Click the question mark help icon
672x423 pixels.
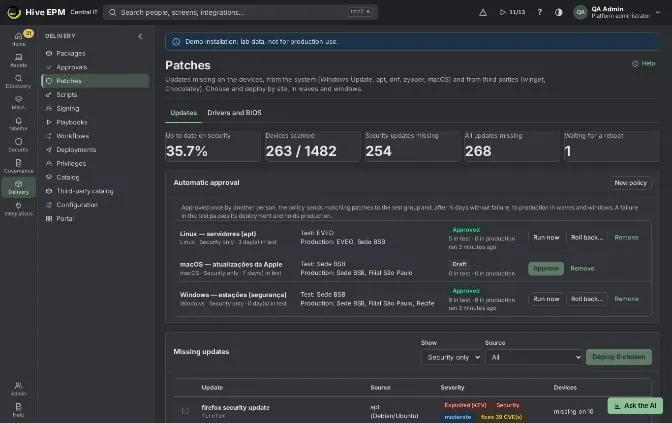tap(540, 12)
